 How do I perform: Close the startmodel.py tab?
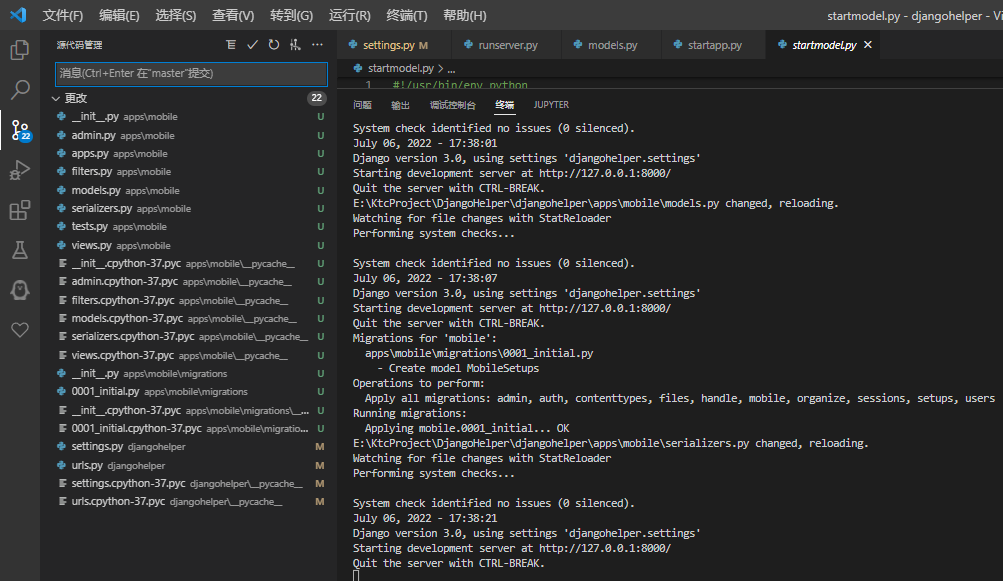868,45
